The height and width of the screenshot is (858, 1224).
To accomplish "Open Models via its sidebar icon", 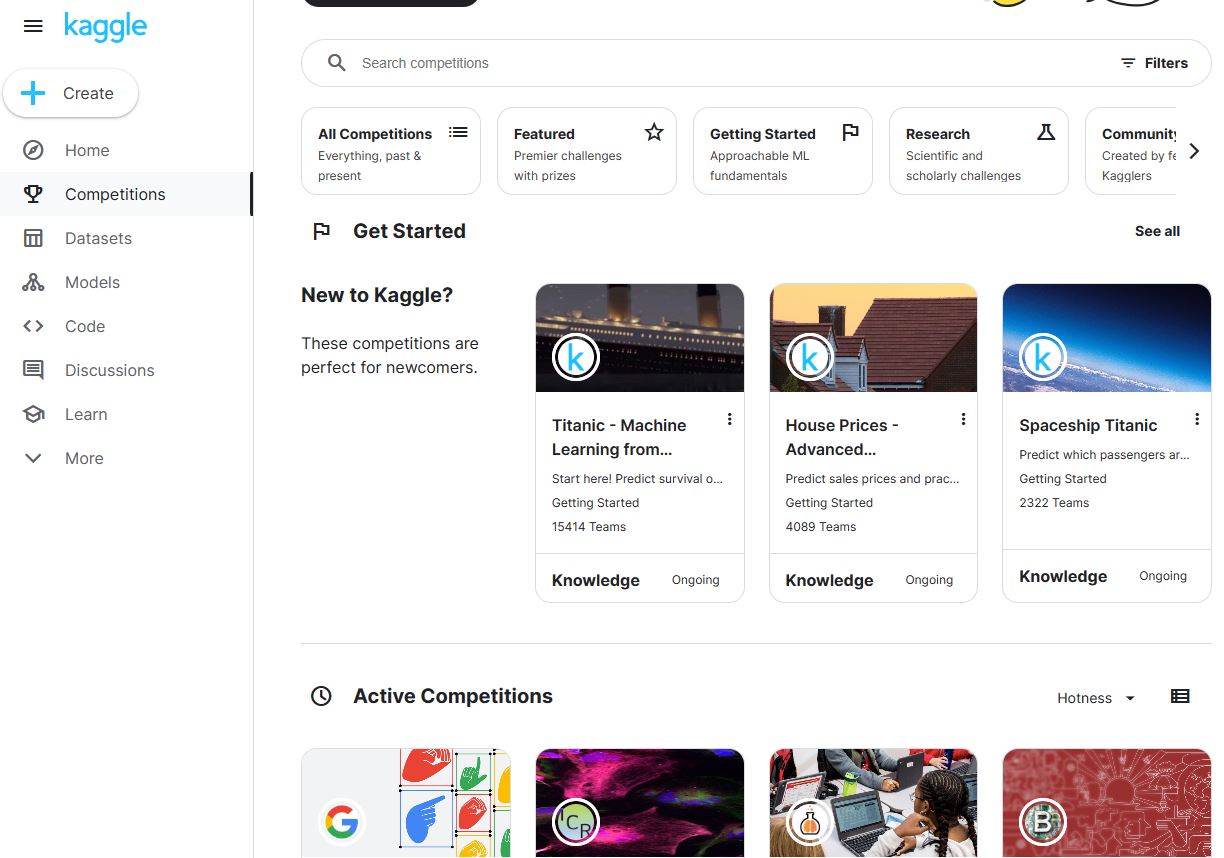I will (x=33, y=282).
